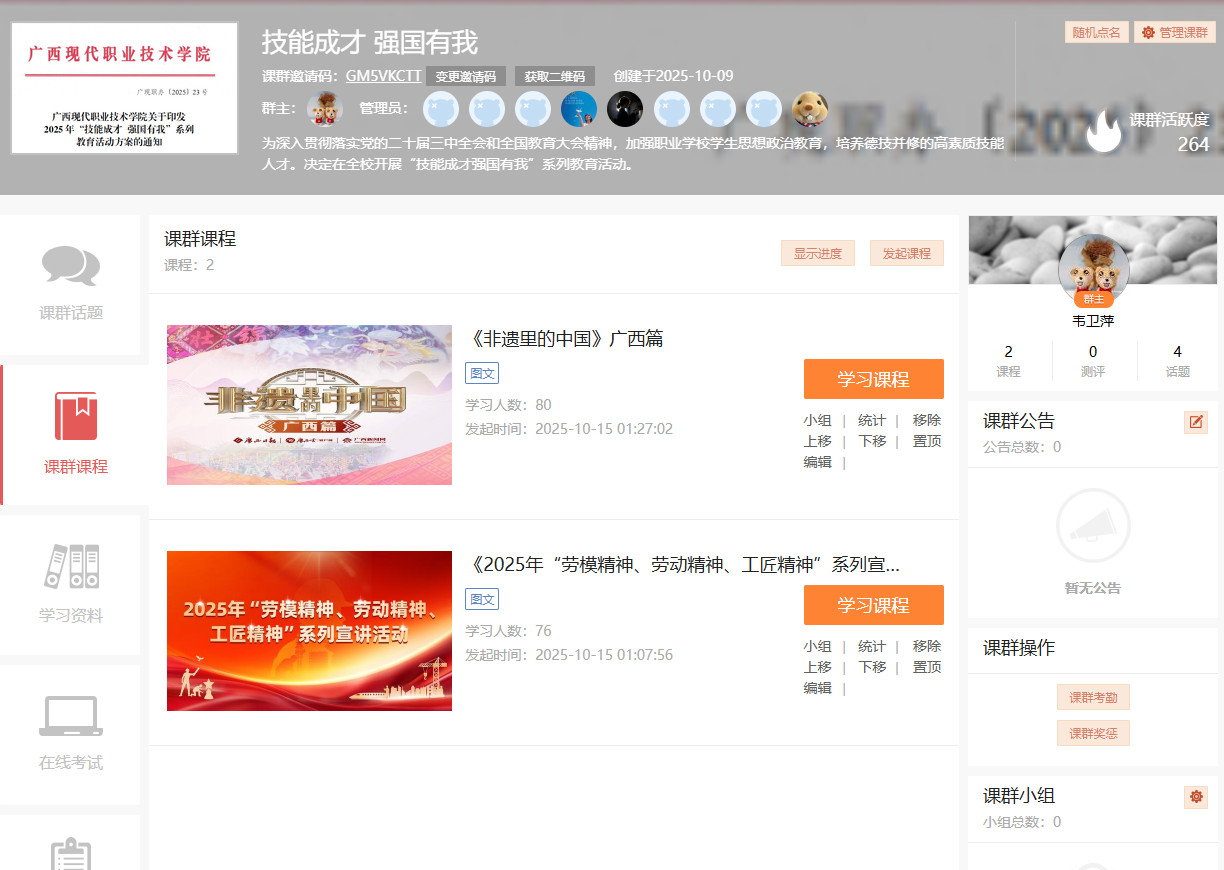Click the 随机点名 button
The height and width of the screenshot is (870, 1224).
1096,32
